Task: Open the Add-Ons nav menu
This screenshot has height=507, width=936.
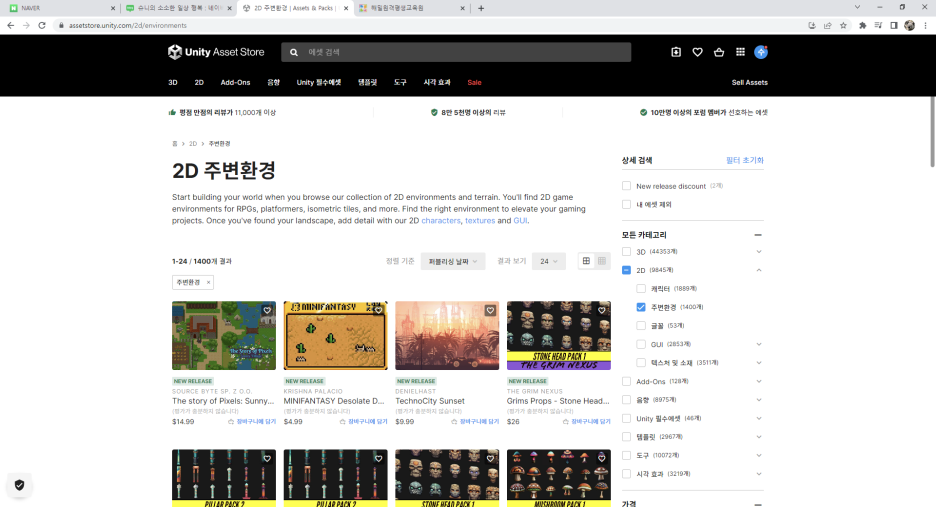Action: (x=235, y=82)
